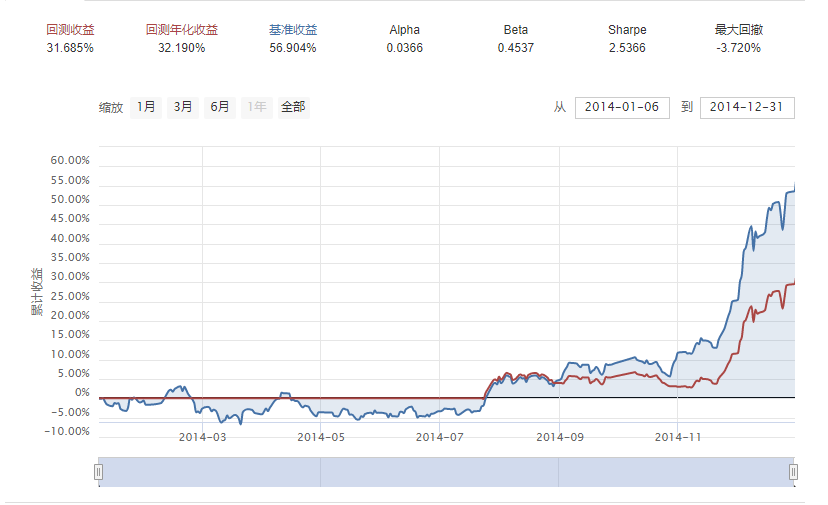828x505 pixels.
Task: Click the value 32.190%
Action: pos(182,48)
